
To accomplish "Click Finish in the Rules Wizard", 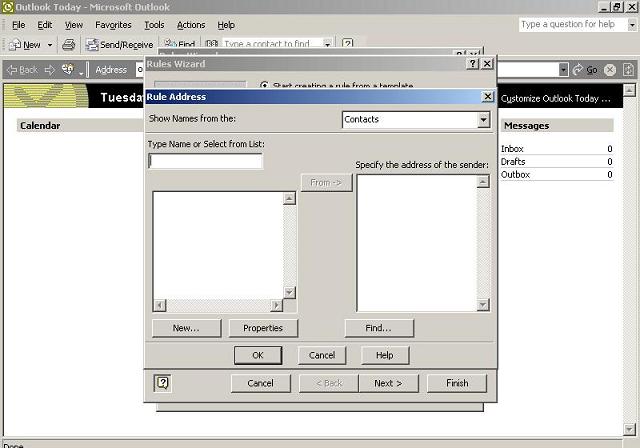I will click(x=457, y=384).
